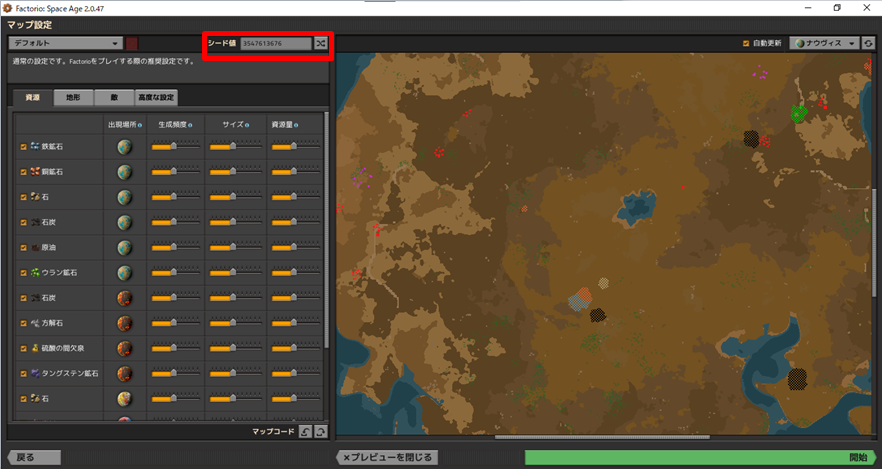Click the planet icon in the 銅鉱石 row
Viewport: 882px width, 469px height.
pyautogui.click(x=124, y=172)
